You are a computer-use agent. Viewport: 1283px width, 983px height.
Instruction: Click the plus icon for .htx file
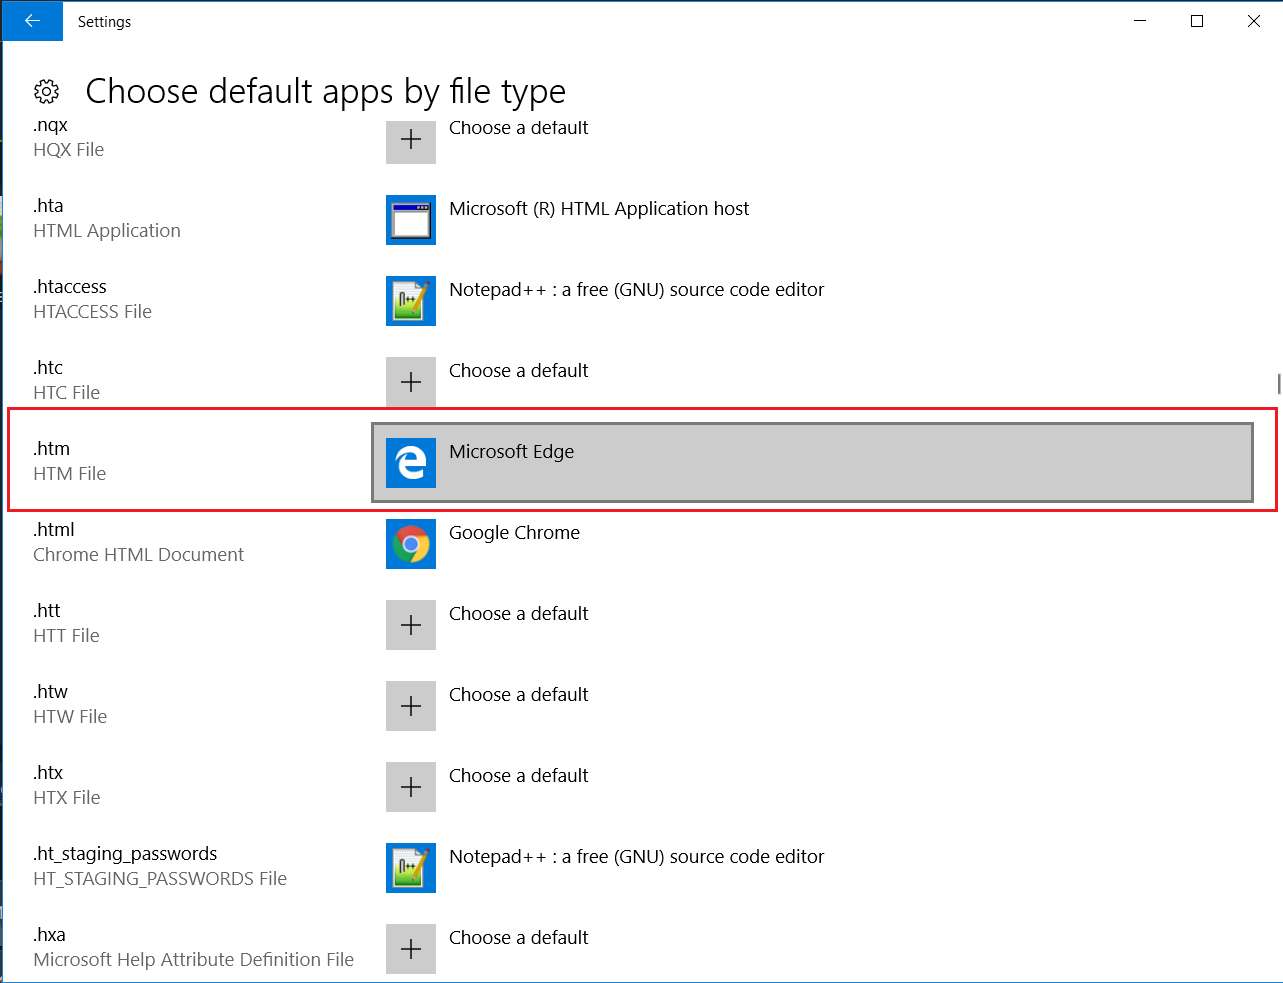(411, 787)
